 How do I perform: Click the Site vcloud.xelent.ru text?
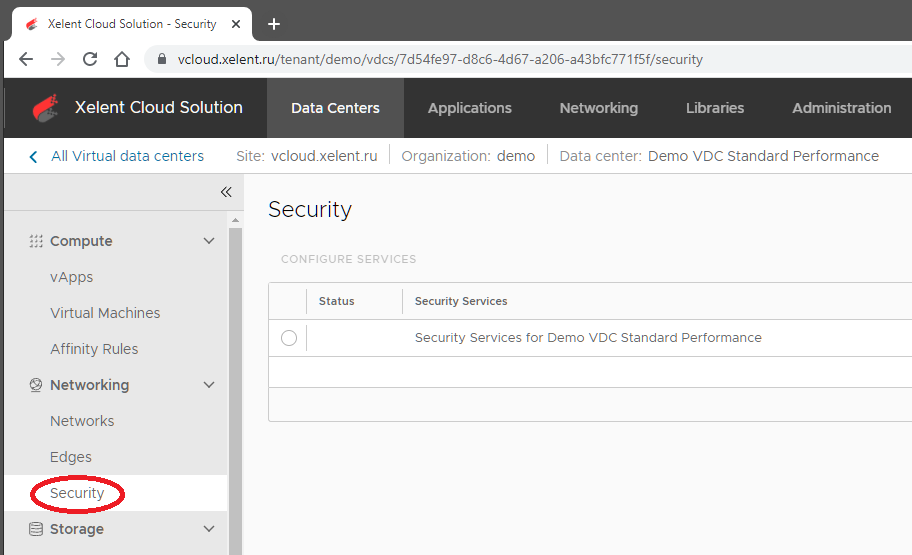307,156
